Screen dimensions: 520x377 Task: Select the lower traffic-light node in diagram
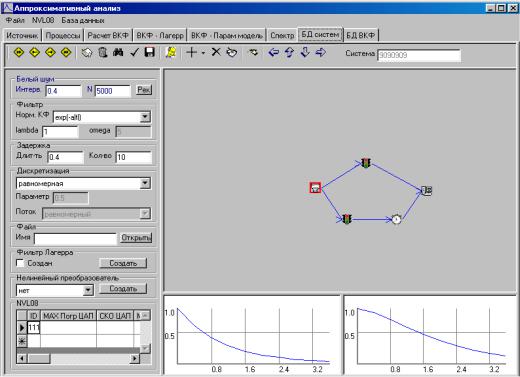[347, 219]
